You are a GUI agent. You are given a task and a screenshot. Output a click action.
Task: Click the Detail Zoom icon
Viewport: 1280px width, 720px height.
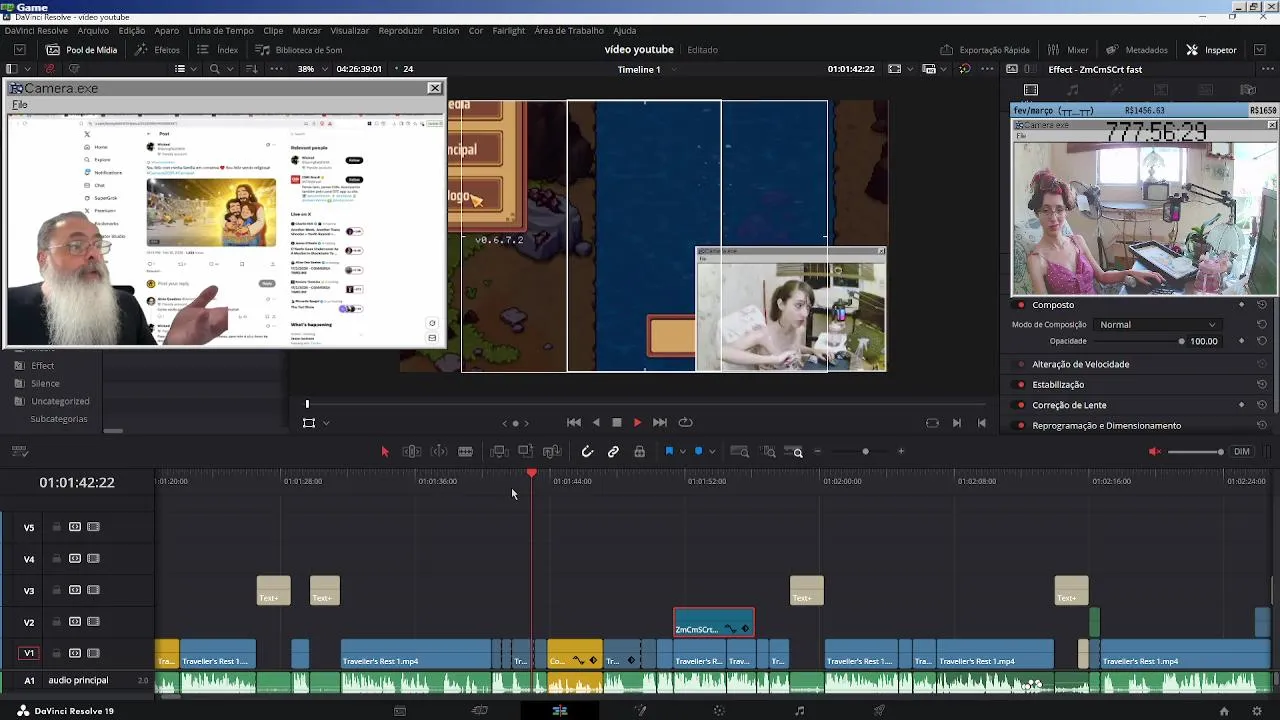point(769,452)
